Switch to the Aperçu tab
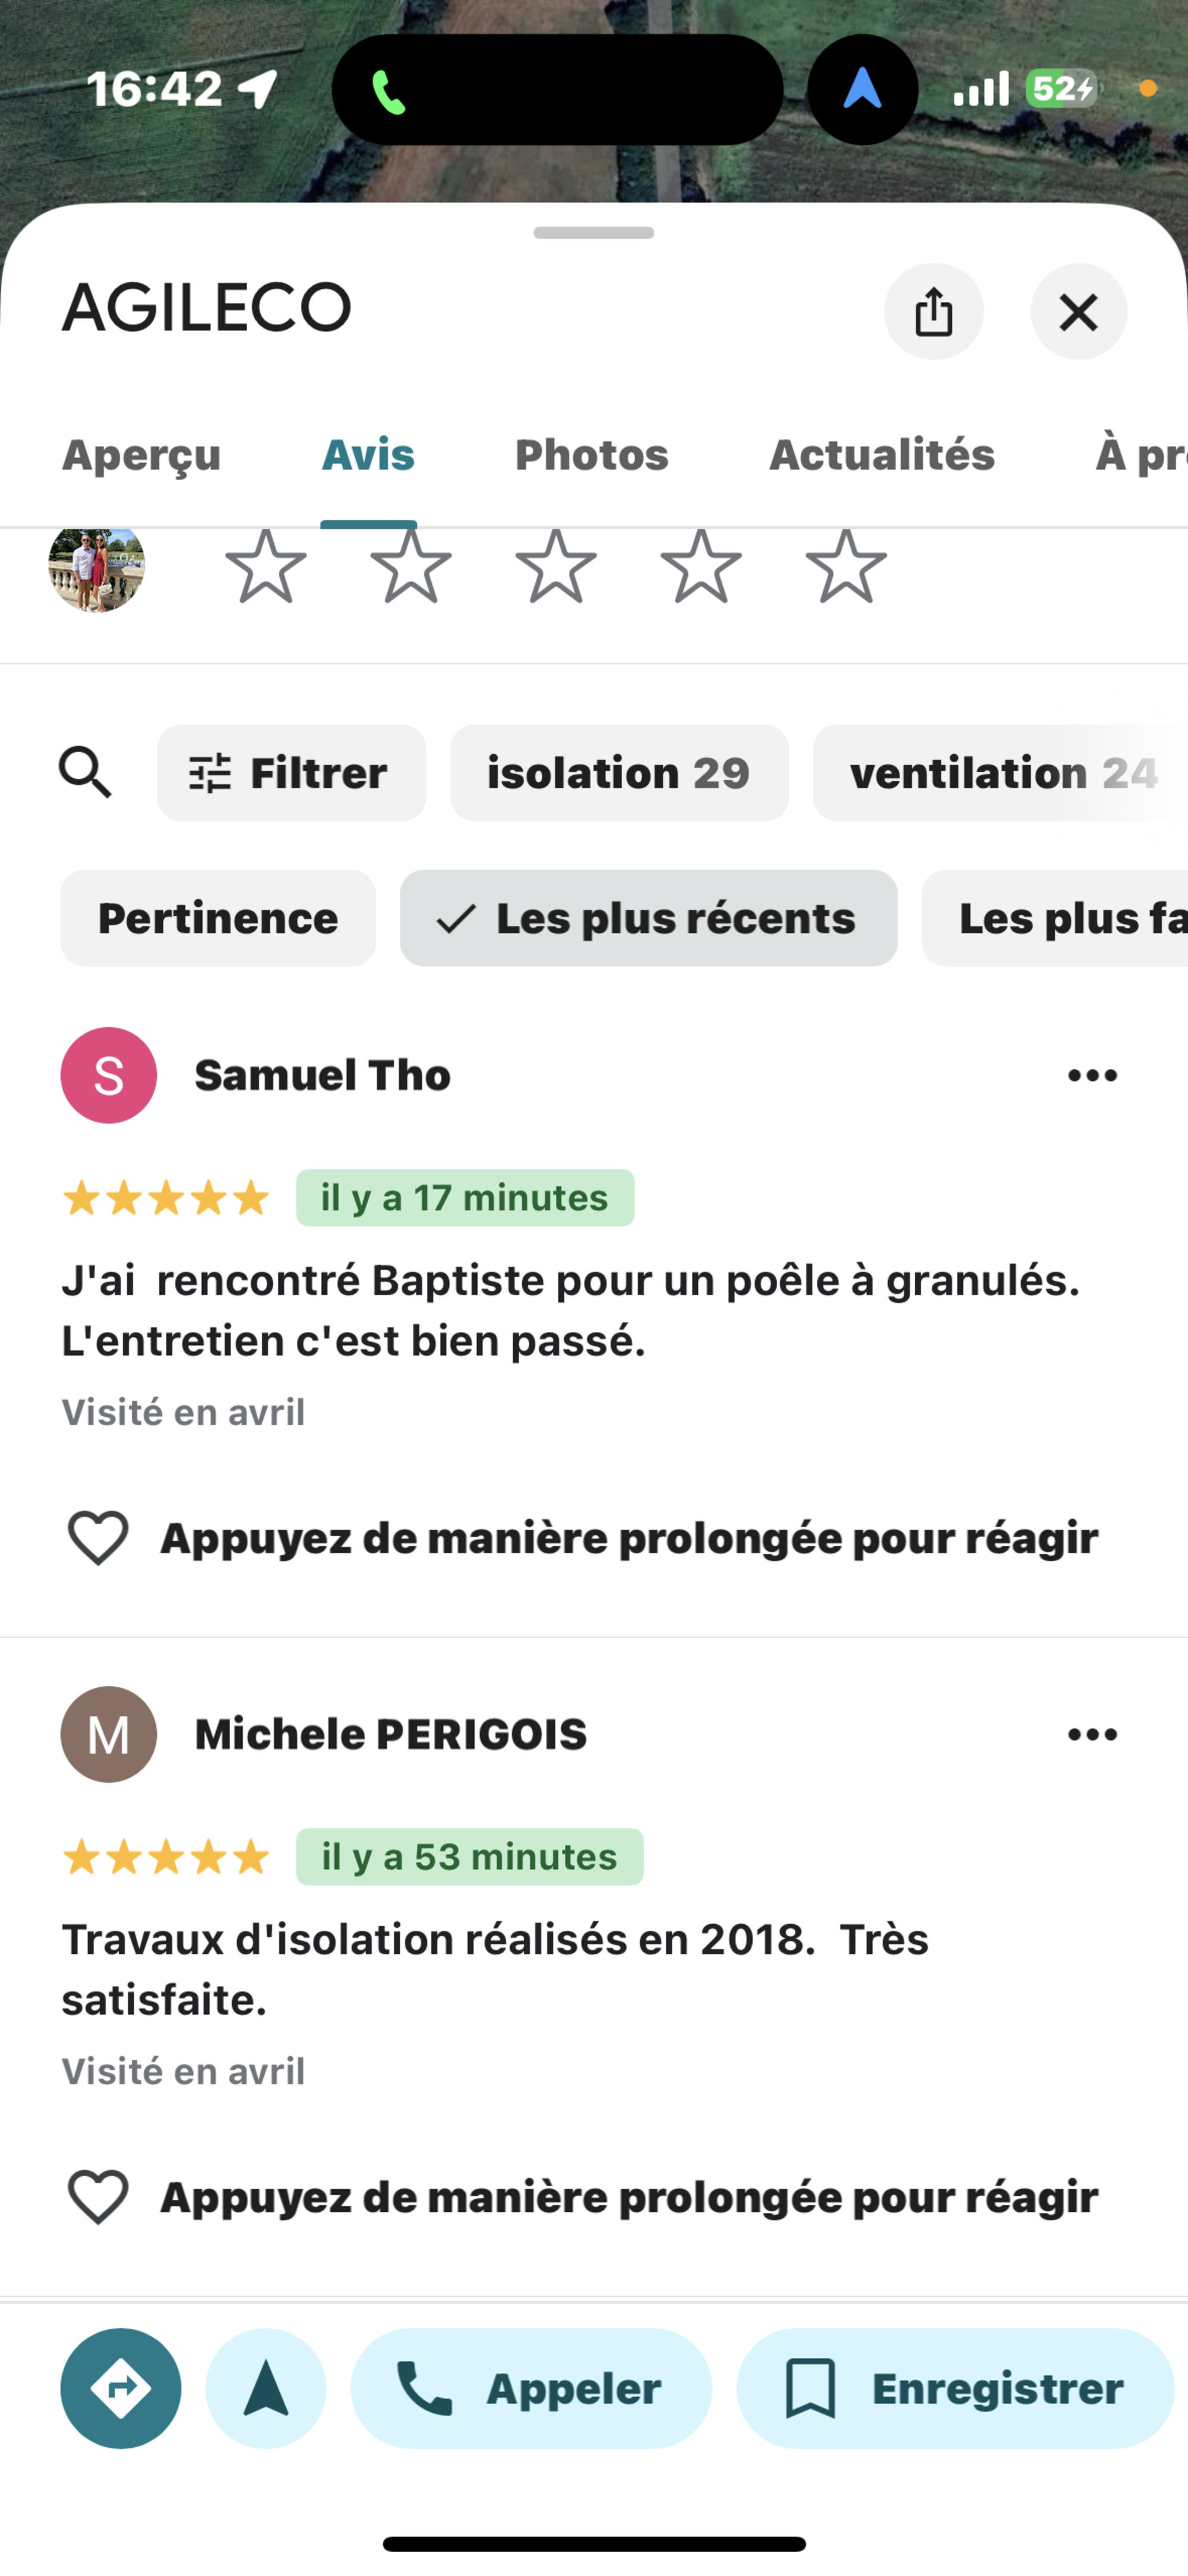Image resolution: width=1188 pixels, height=2576 pixels. (142, 455)
